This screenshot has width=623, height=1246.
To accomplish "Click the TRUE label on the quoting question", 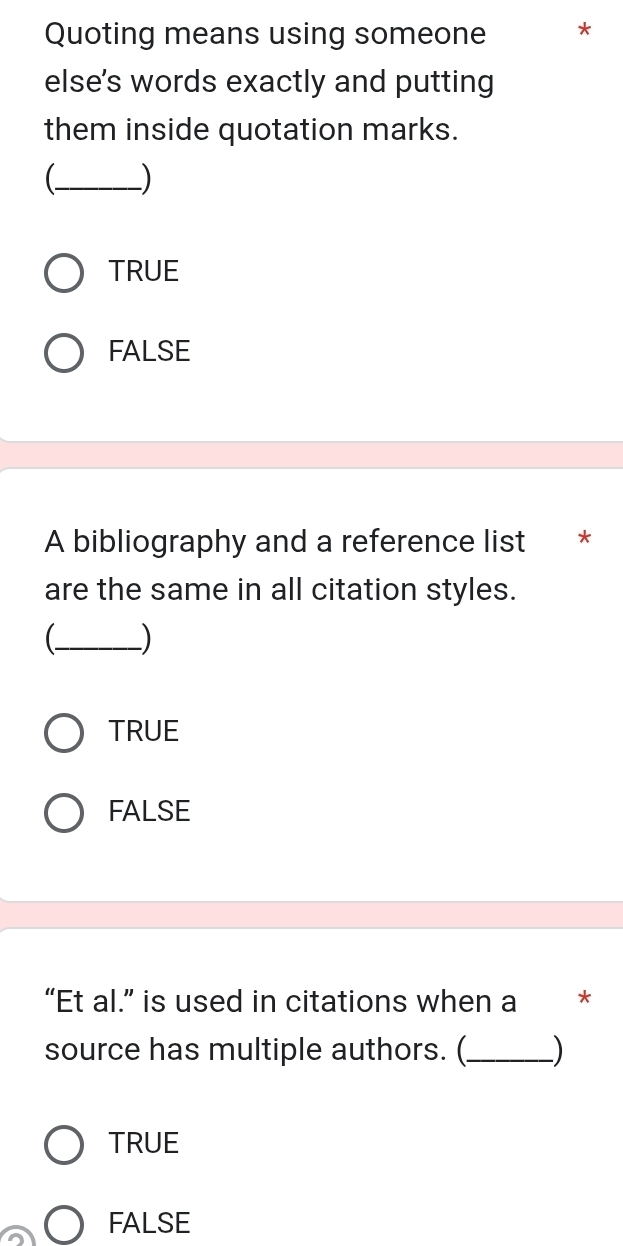I will pos(143,271).
